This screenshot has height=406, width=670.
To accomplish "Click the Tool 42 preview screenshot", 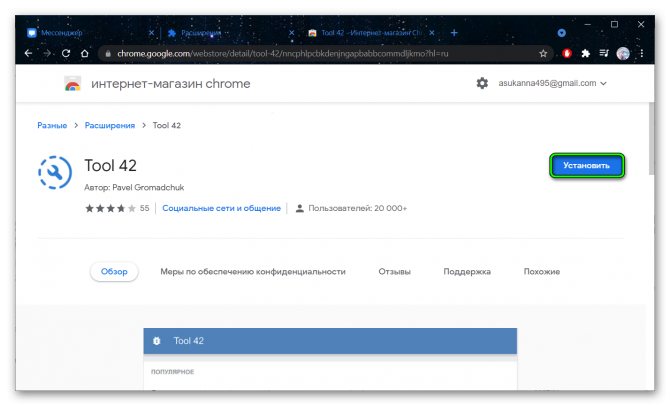I will click(x=330, y=359).
